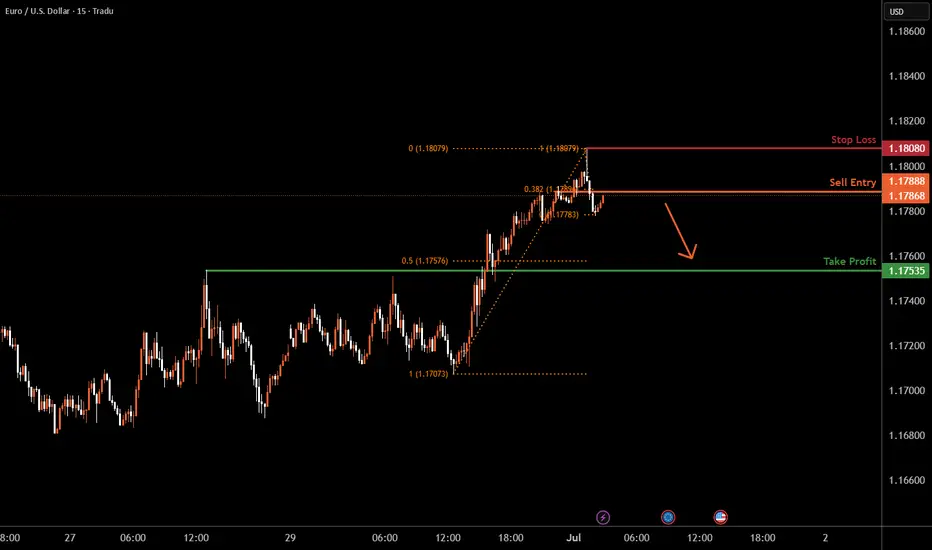This screenshot has height=550, width=932.
Task: Click the red Stop Loss horizontal line
Action: (x=733, y=148)
